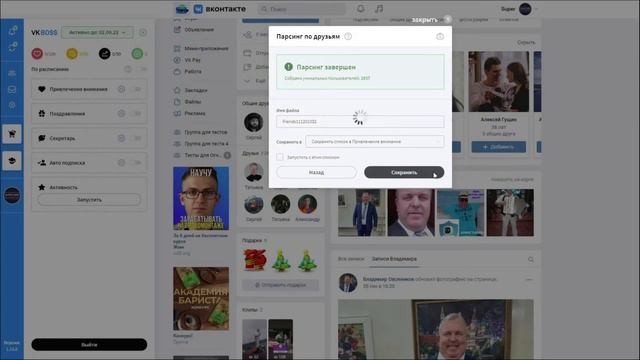Image resolution: width=640 pixels, height=360 pixels.
Task: Open the 'Академия бариста' ad thumbnail
Action: pos(201,298)
